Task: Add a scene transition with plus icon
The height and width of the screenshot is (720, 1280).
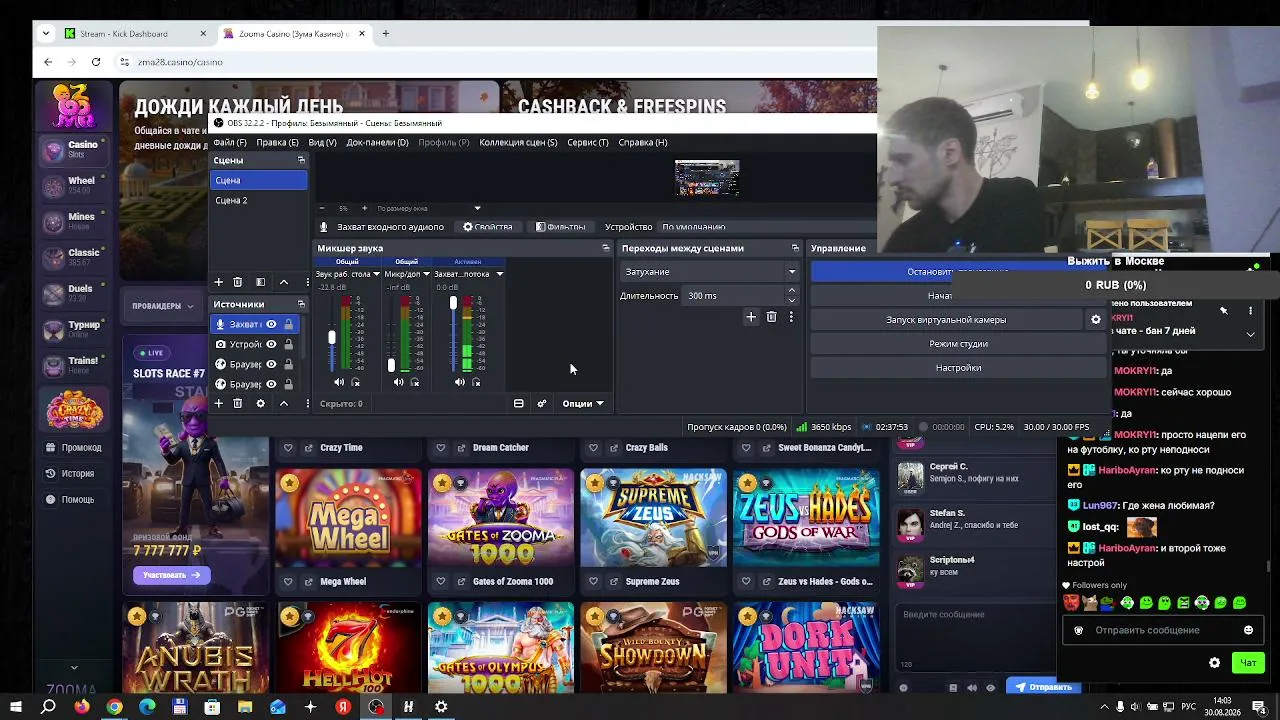Action: (x=751, y=317)
